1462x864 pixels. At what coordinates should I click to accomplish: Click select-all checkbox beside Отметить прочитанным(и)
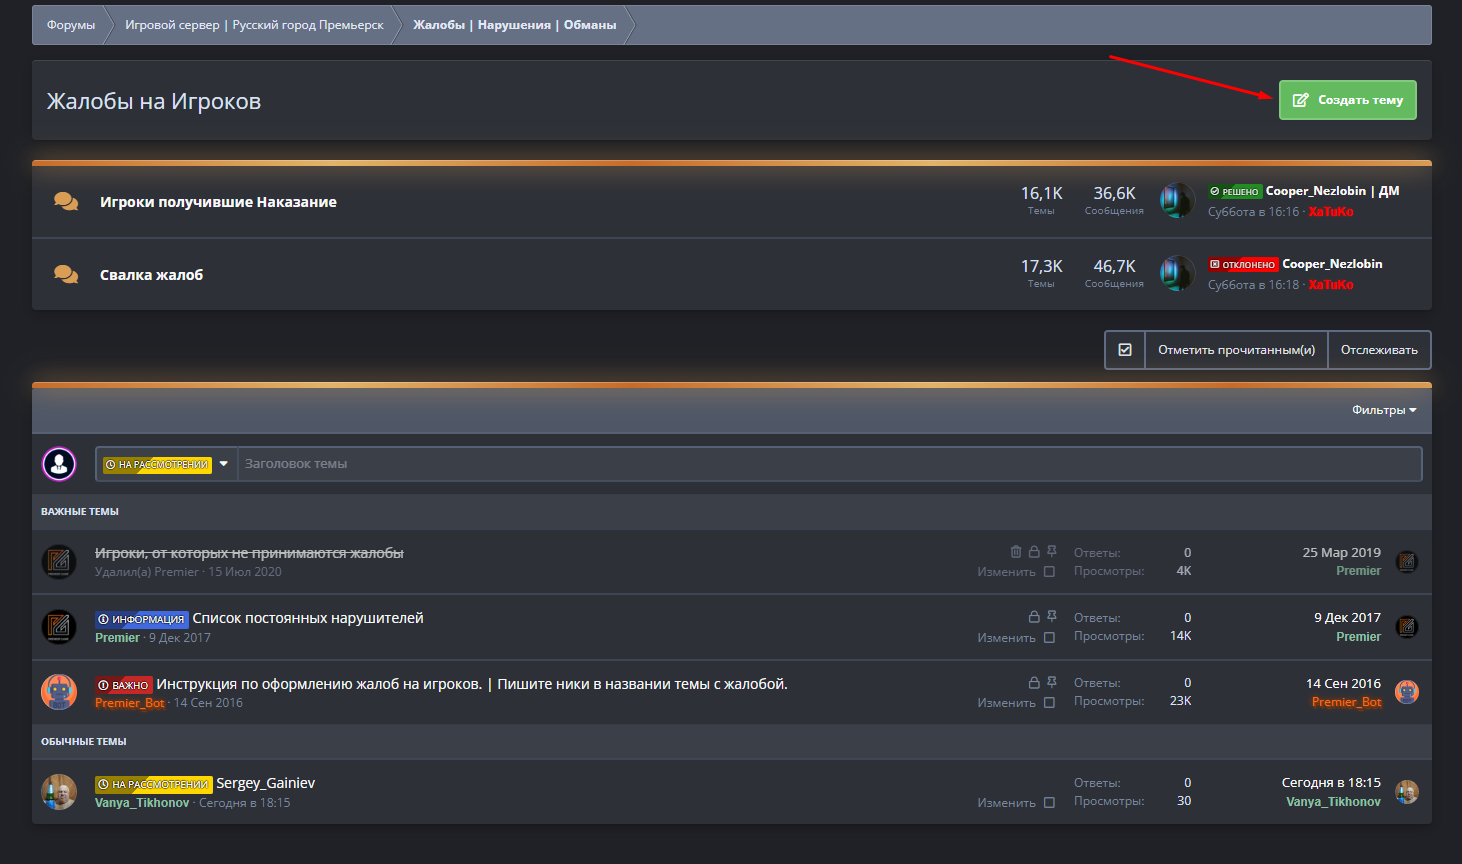1125,350
